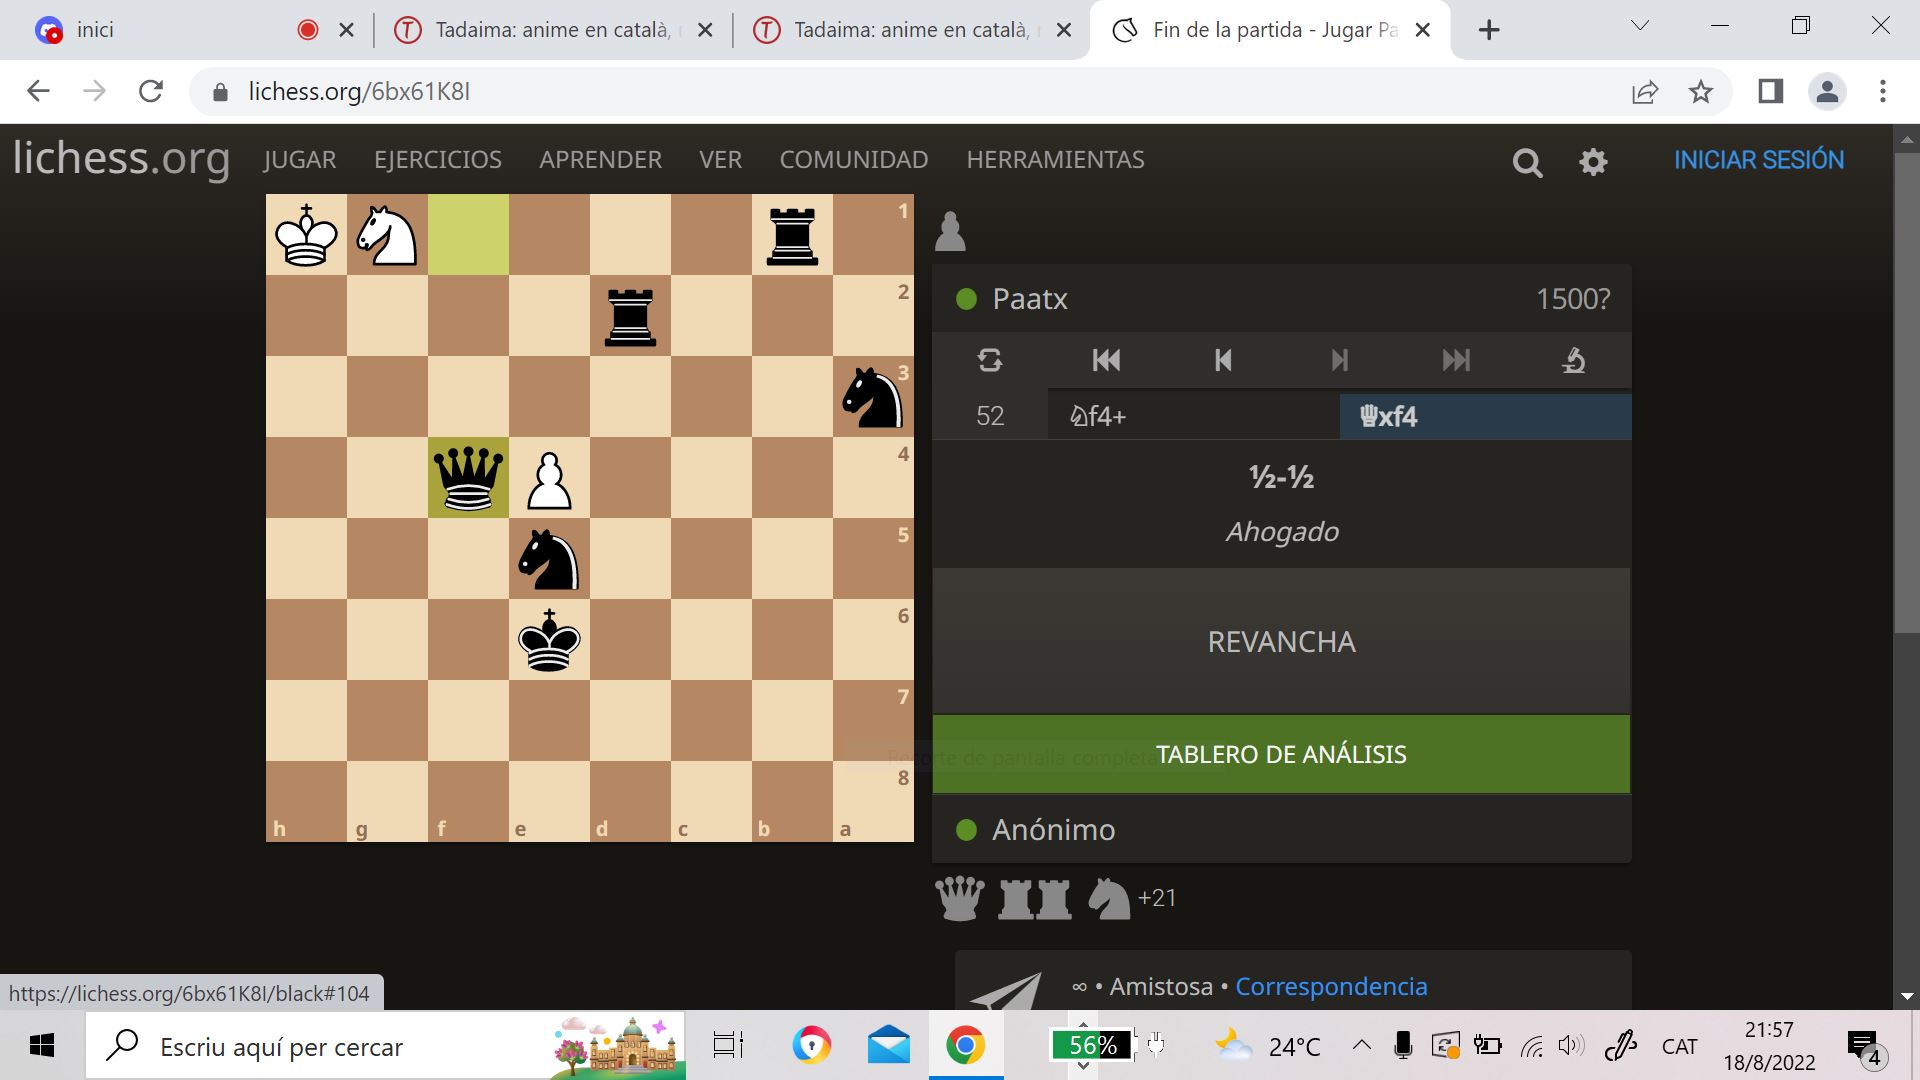This screenshot has width=1920, height=1080.
Task: Select move Nf4+ in move list
Action: point(1194,416)
